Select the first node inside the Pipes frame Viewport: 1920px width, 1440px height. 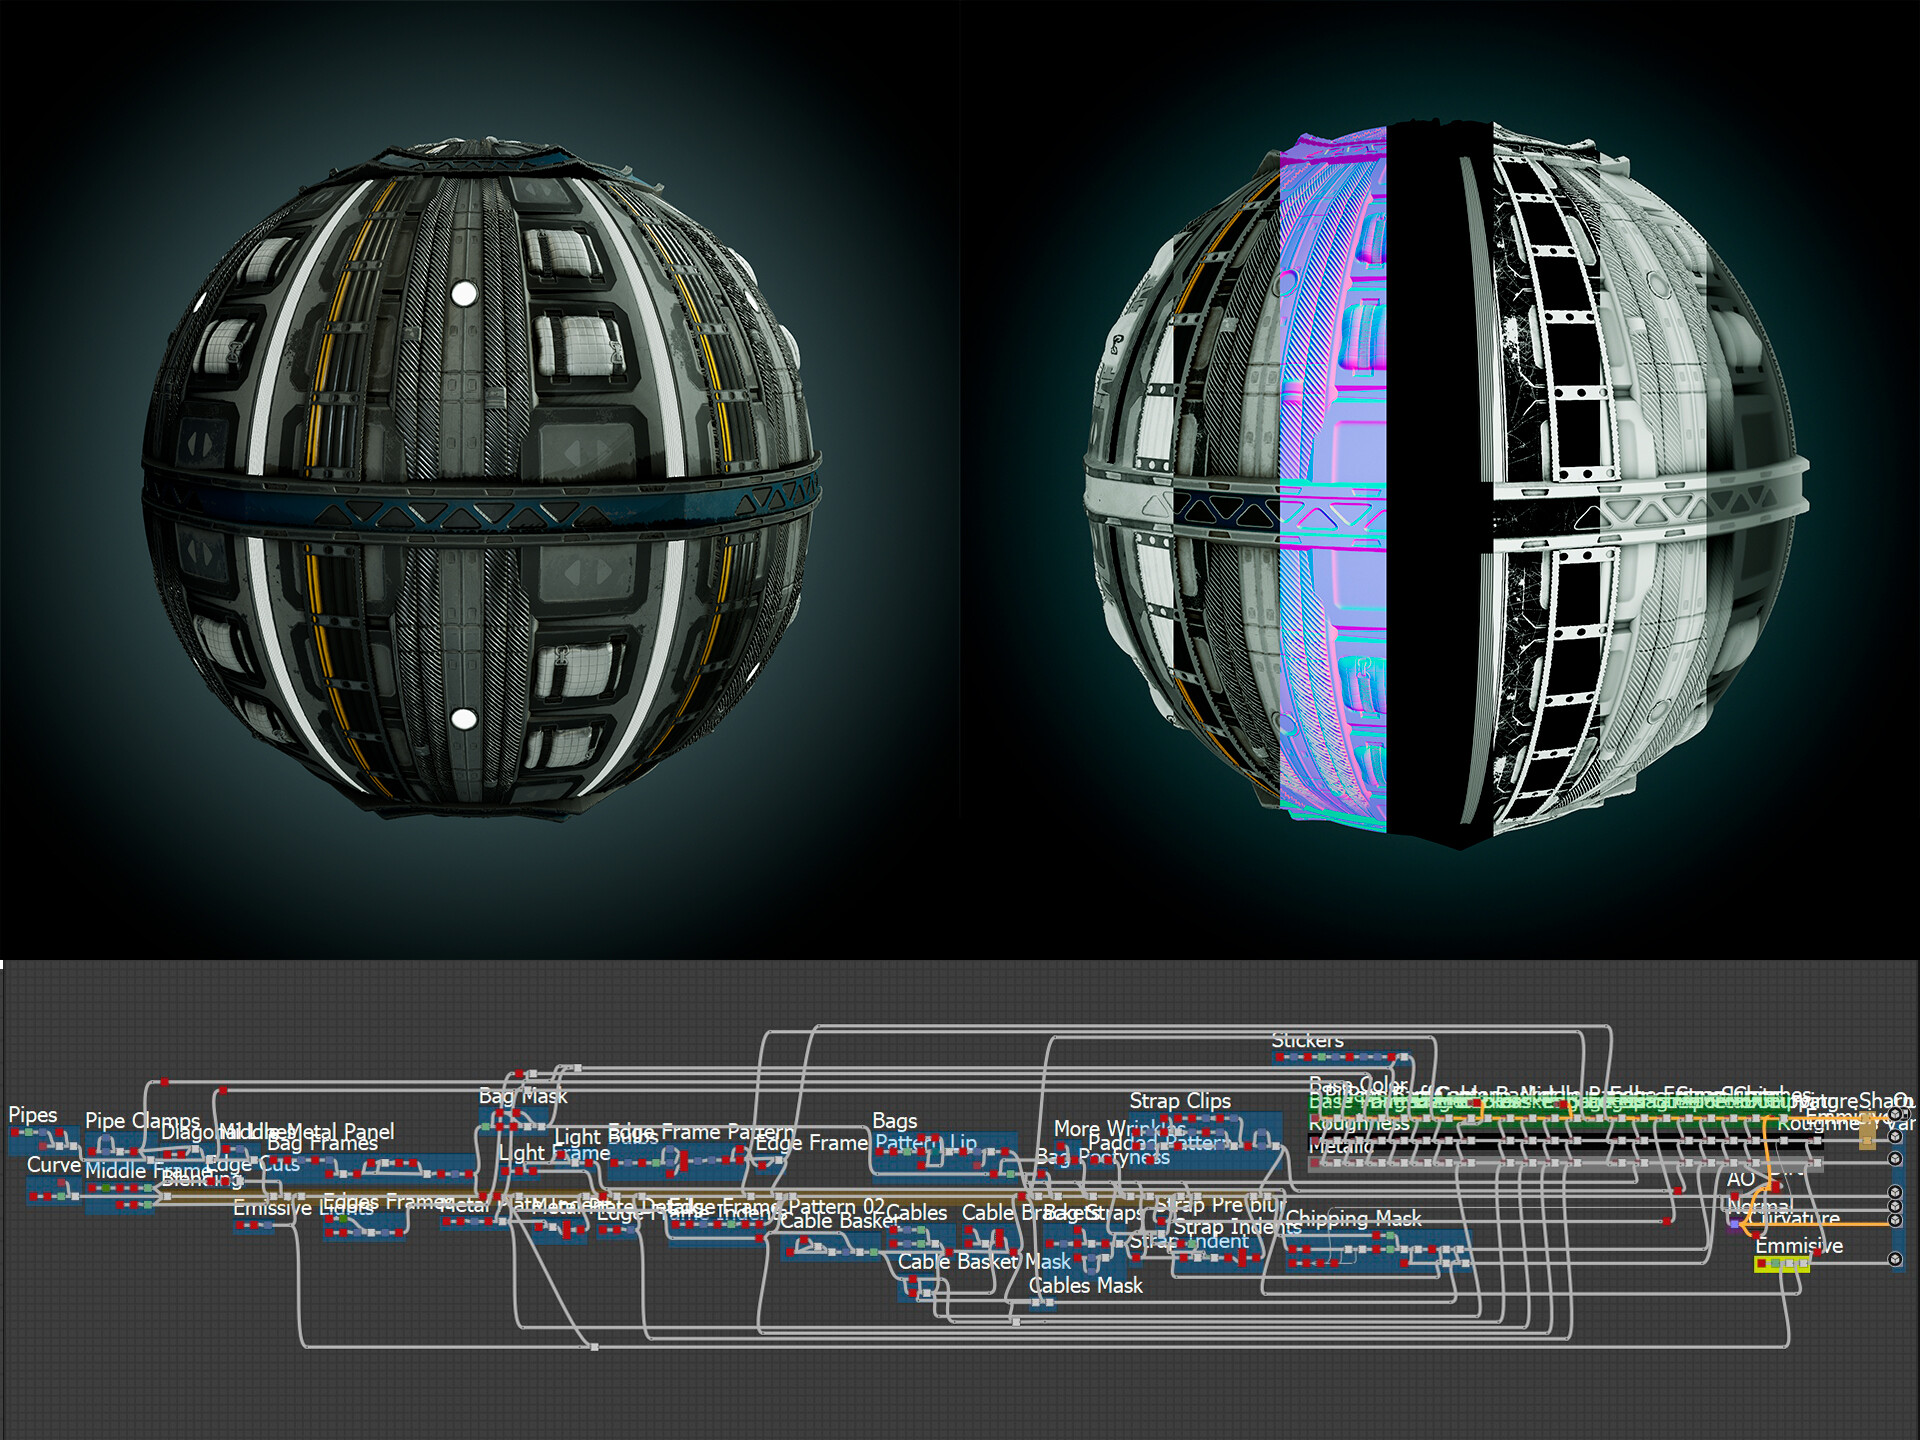[x=15, y=1132]
